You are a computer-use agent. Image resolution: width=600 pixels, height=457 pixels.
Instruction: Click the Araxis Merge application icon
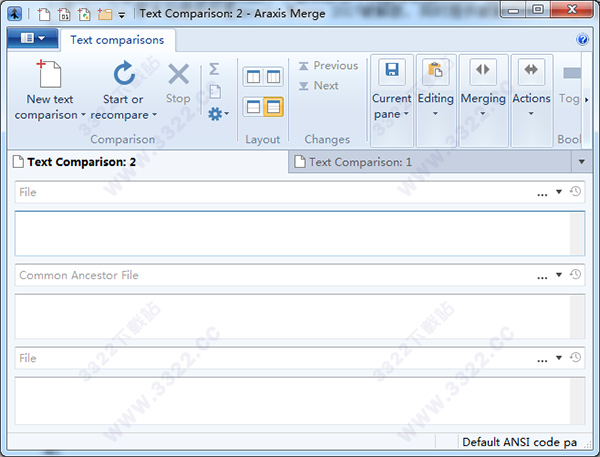click(x=15, y=14)
